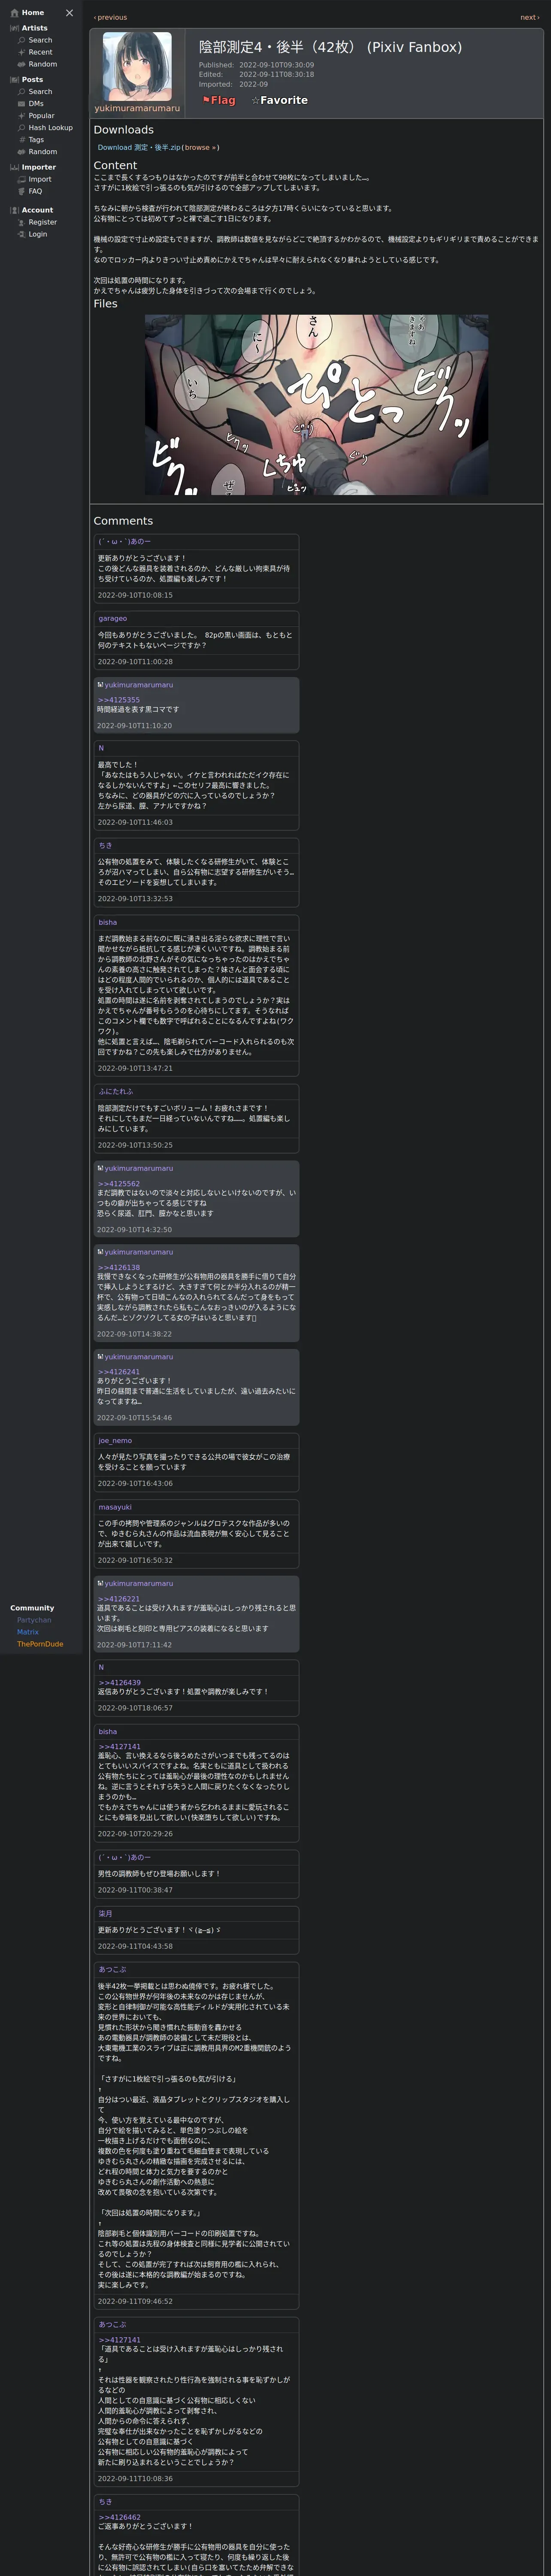The width and height of the screenshot is (551, 2576).
Task: Click commenter name garageo
Action: point(113,618)
